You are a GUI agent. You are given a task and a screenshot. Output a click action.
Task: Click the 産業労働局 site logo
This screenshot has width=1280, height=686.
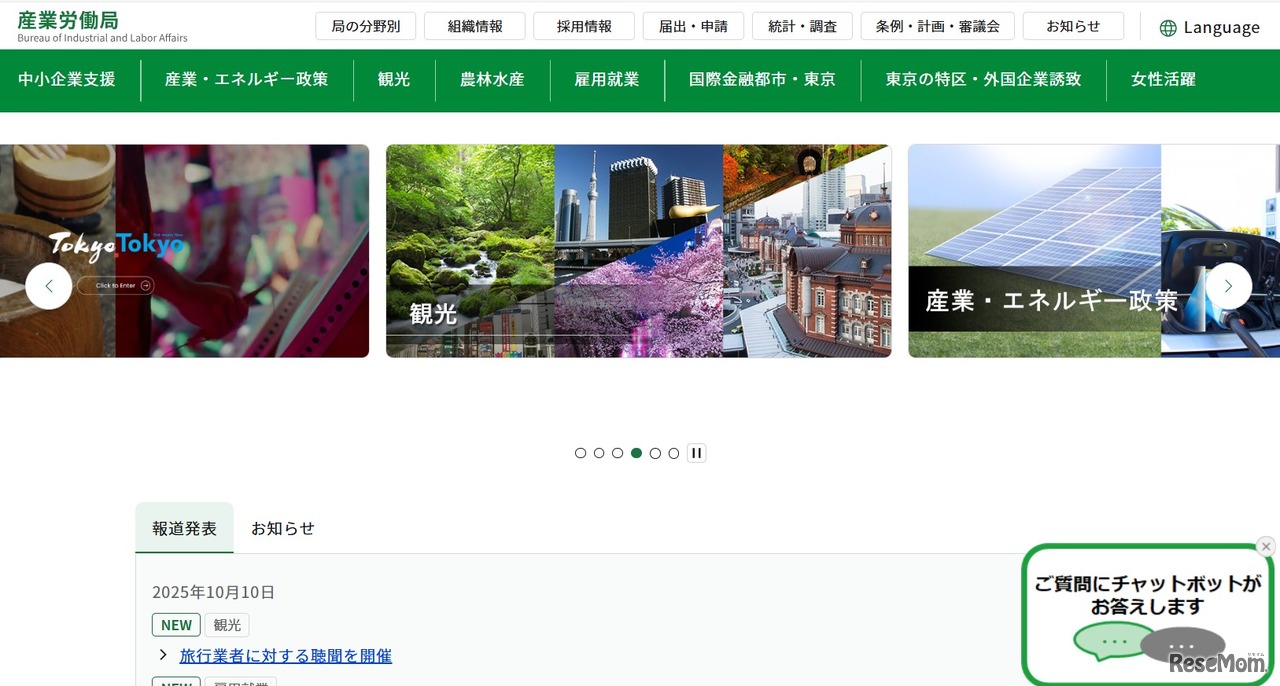102,26
